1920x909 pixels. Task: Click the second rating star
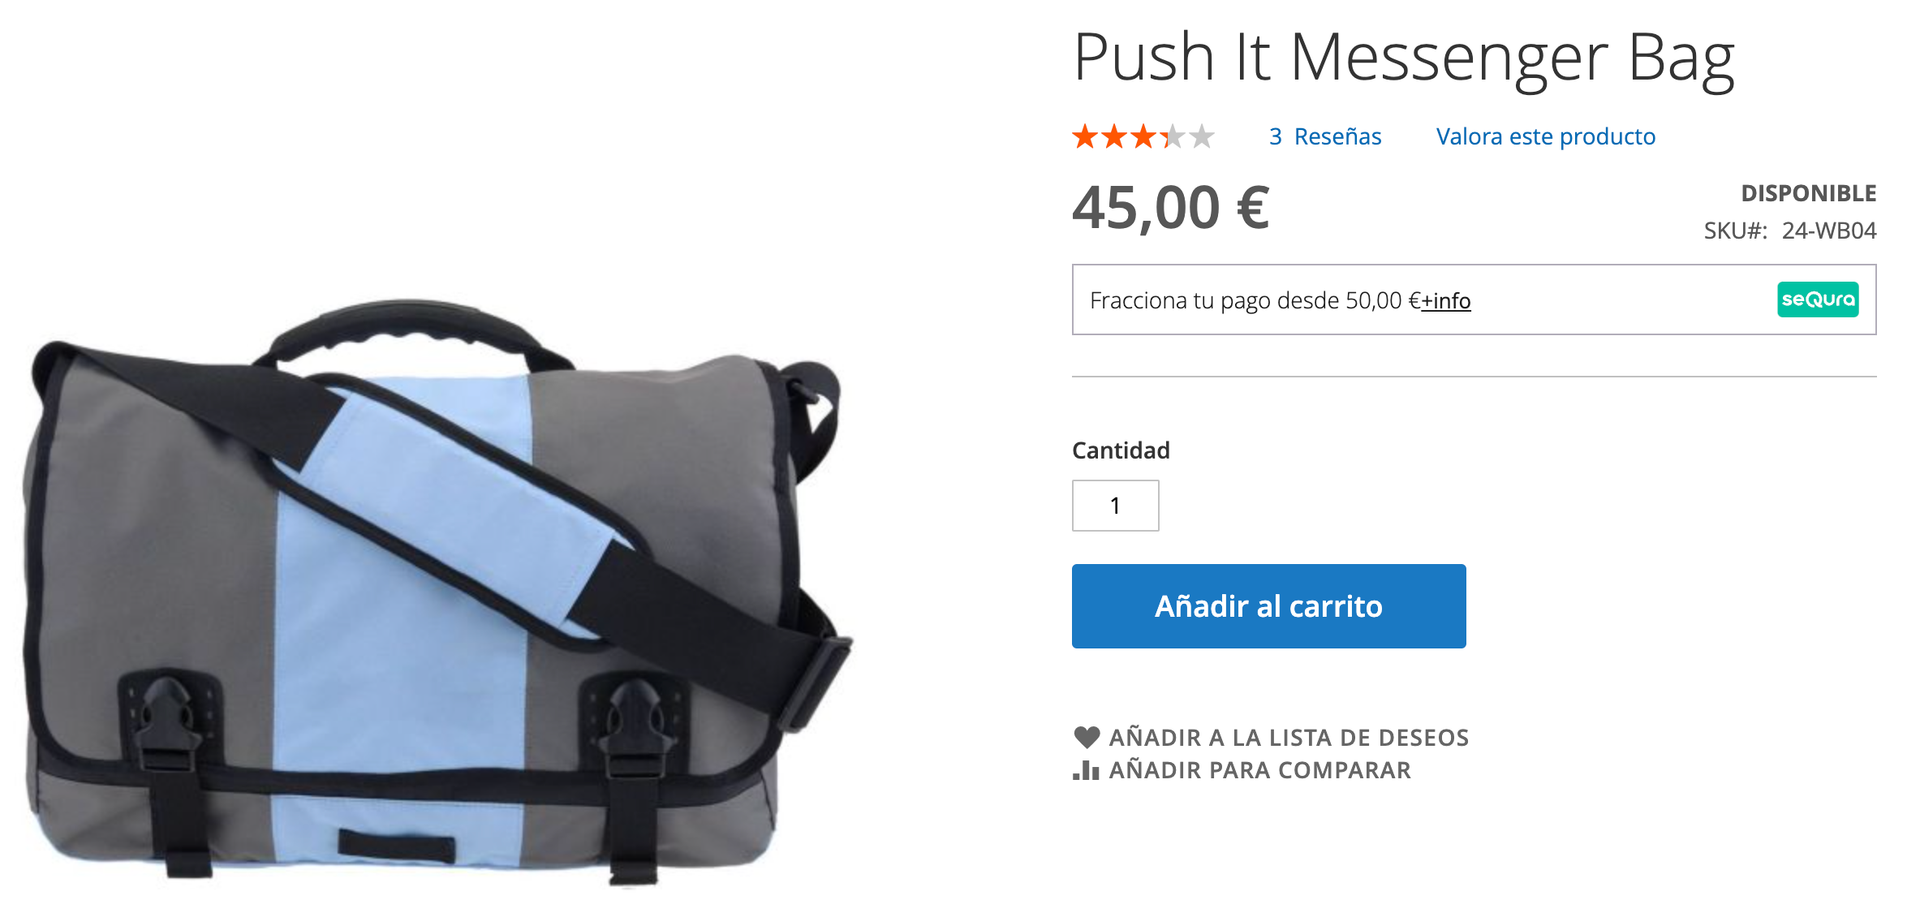pyautogui.click(x=1114, y=136)
